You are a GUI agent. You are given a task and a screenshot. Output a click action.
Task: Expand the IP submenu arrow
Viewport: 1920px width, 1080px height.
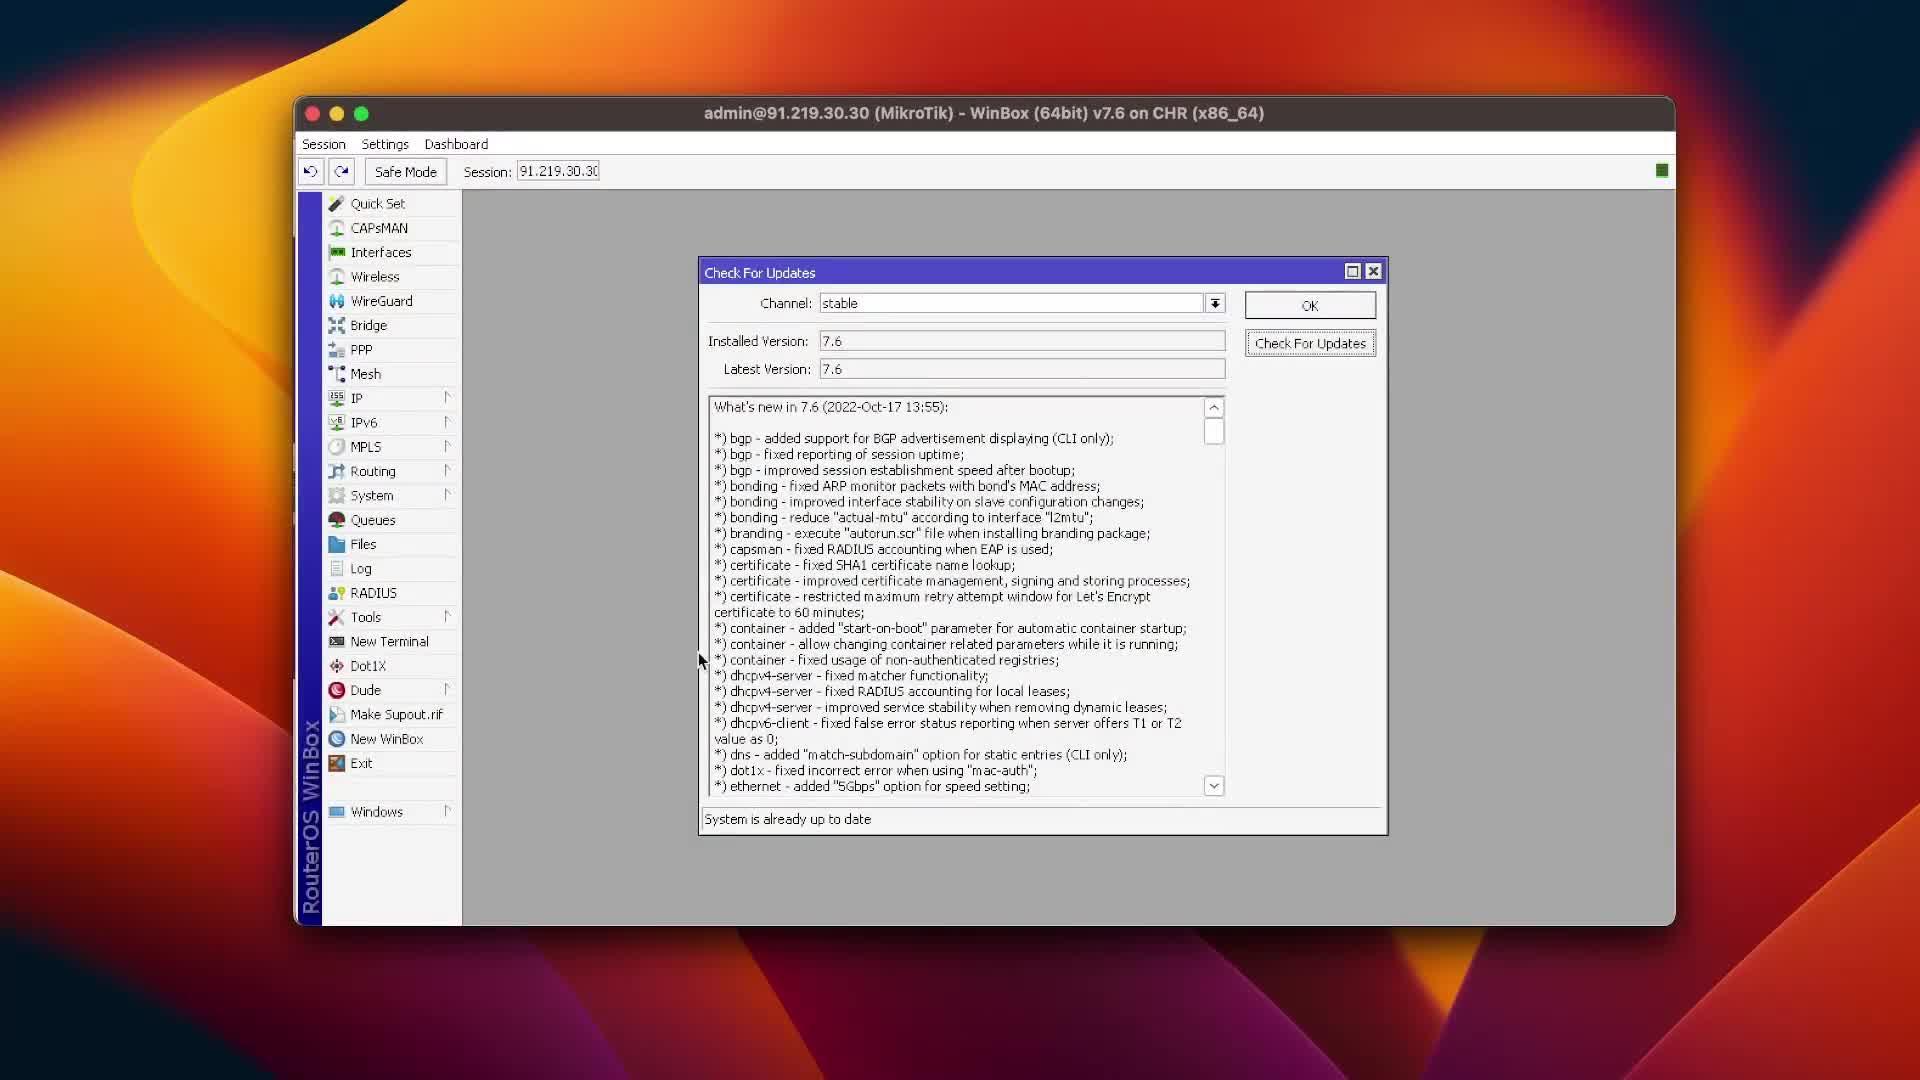click(447, 398)
